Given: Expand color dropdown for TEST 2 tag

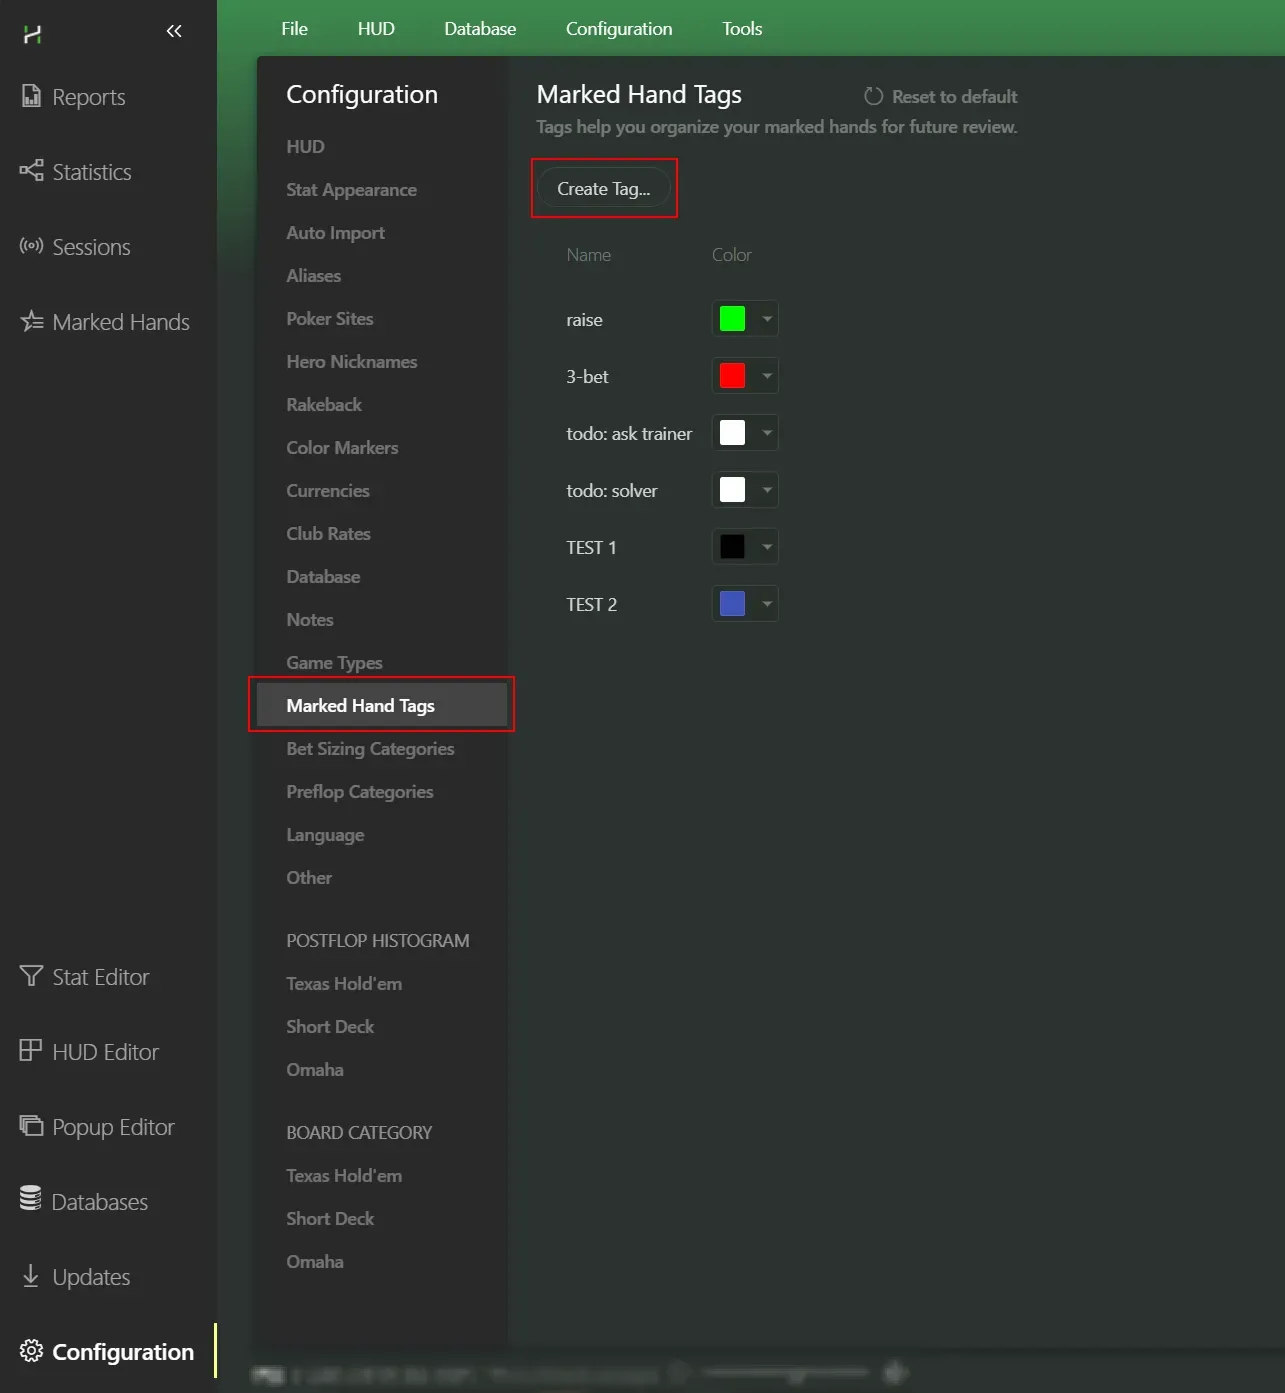Looking at the screenshot, I should coord(767,604).
